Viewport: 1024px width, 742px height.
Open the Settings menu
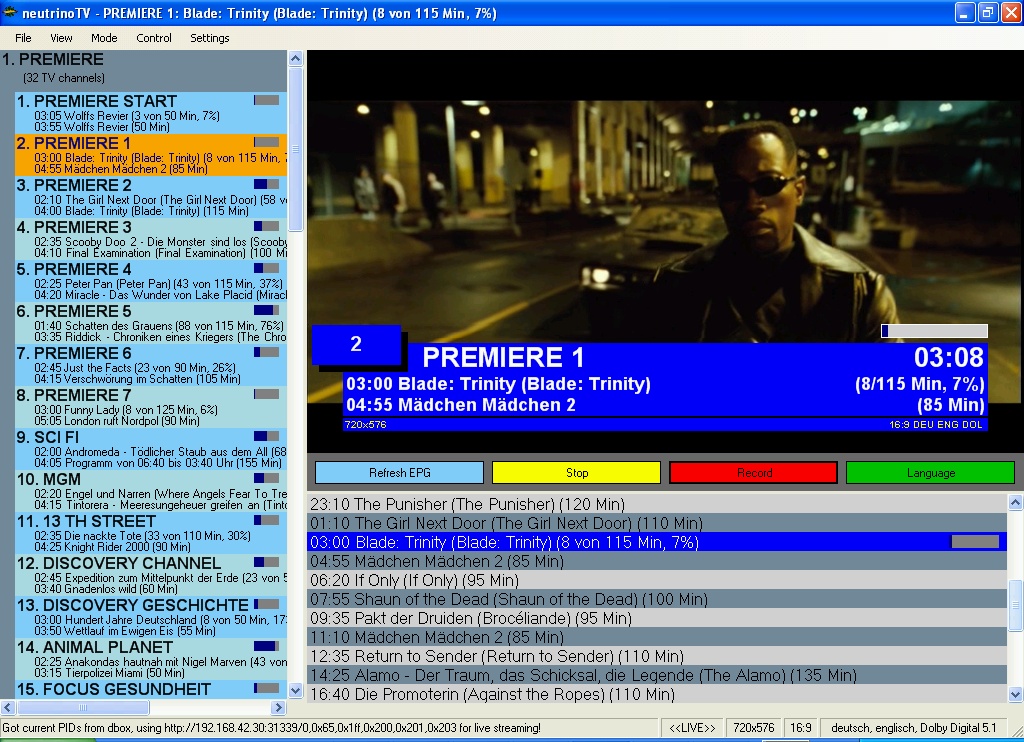tap(210, 38)
